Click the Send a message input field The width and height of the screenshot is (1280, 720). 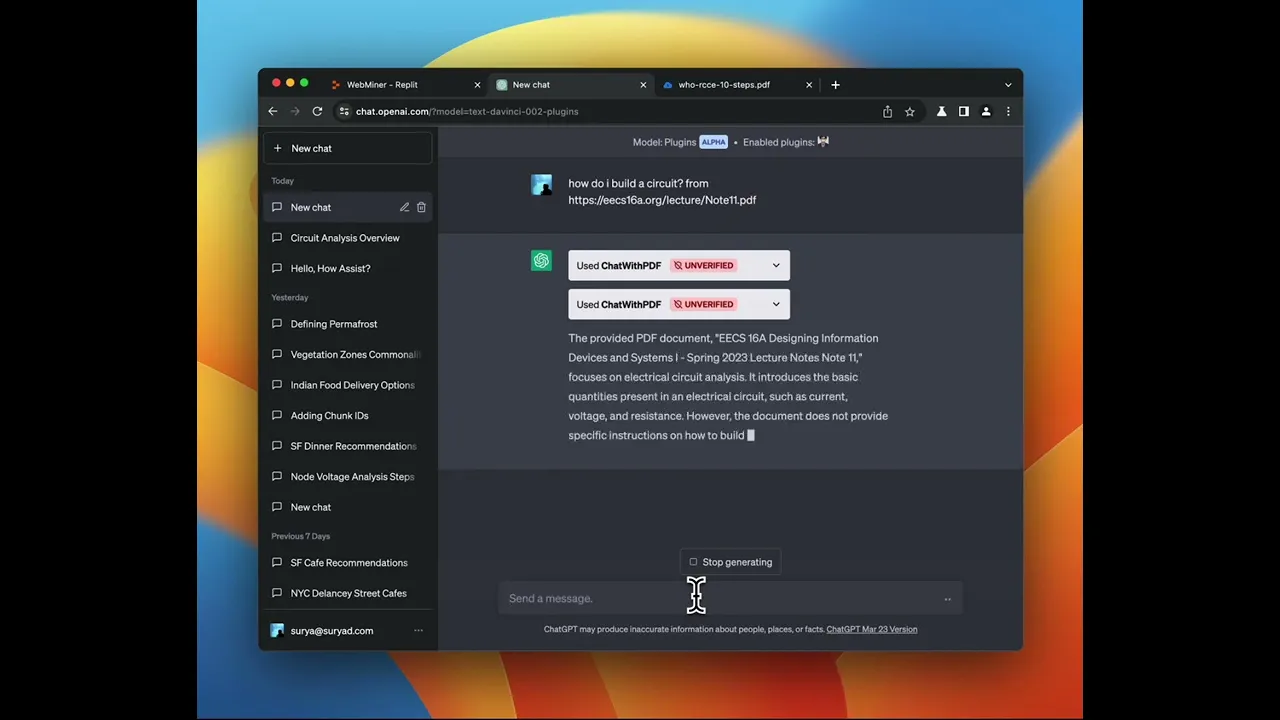[x=730, y=598]
